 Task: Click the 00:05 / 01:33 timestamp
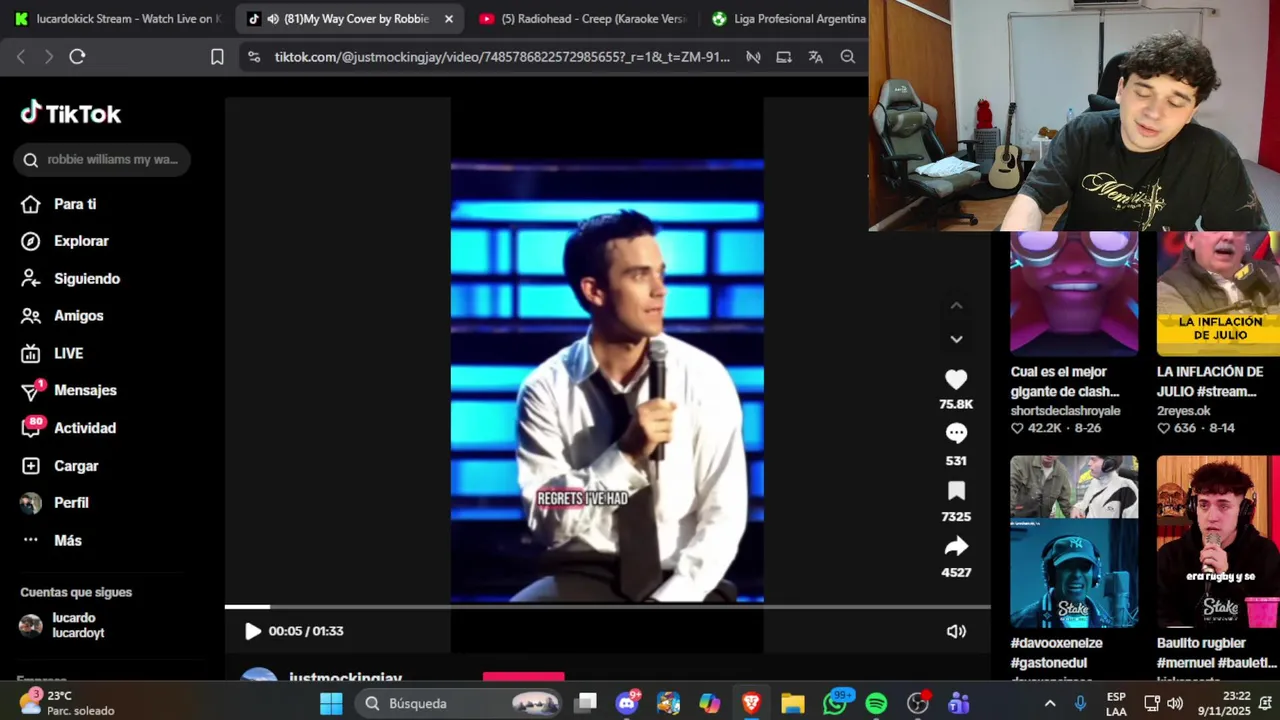pyautogui.click(x=306, y=631)
